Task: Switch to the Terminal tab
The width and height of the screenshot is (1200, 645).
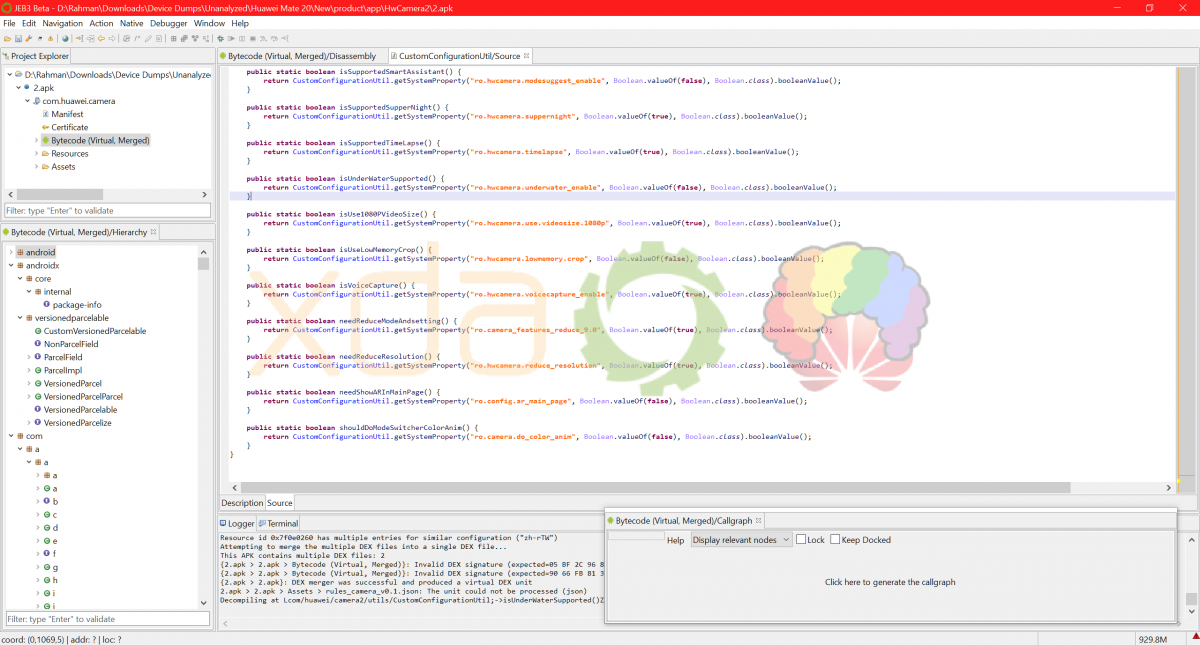Action: (278, 523)
